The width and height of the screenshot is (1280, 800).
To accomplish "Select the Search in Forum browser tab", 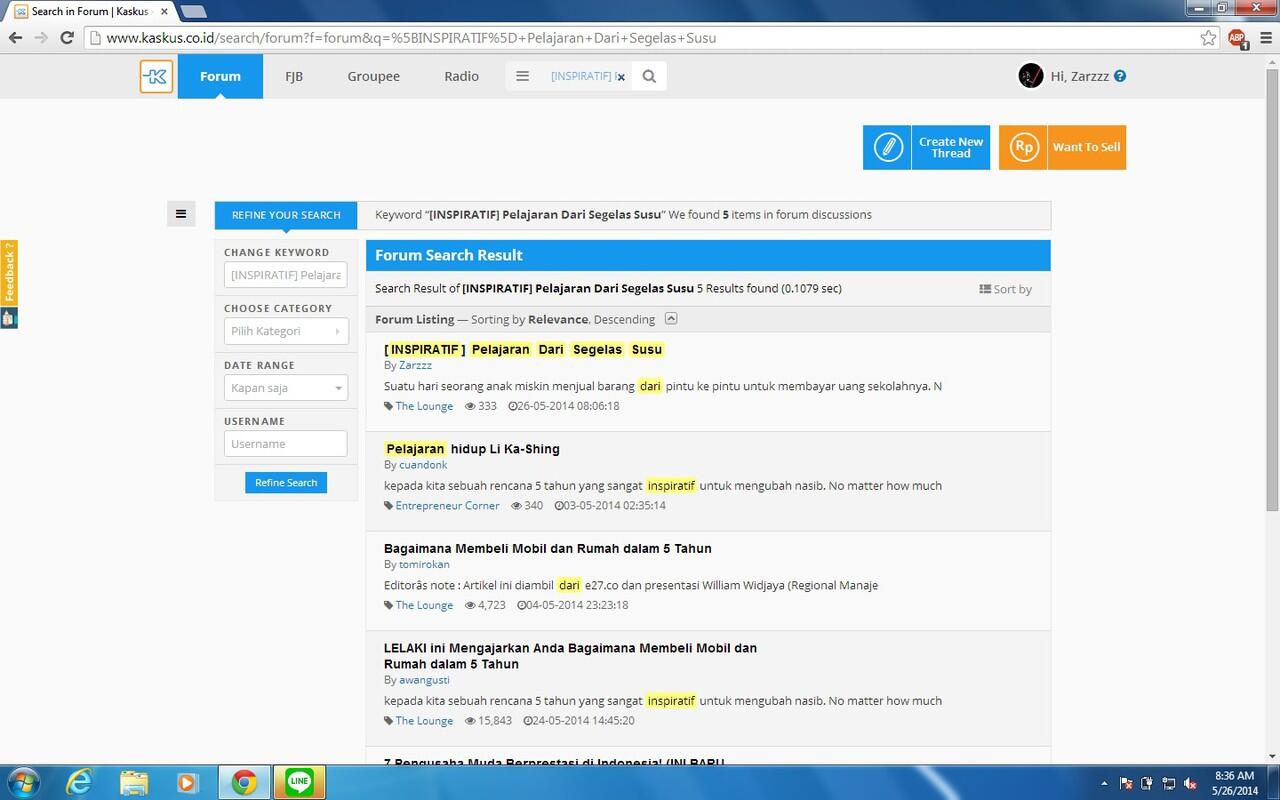I will point(90,11).
